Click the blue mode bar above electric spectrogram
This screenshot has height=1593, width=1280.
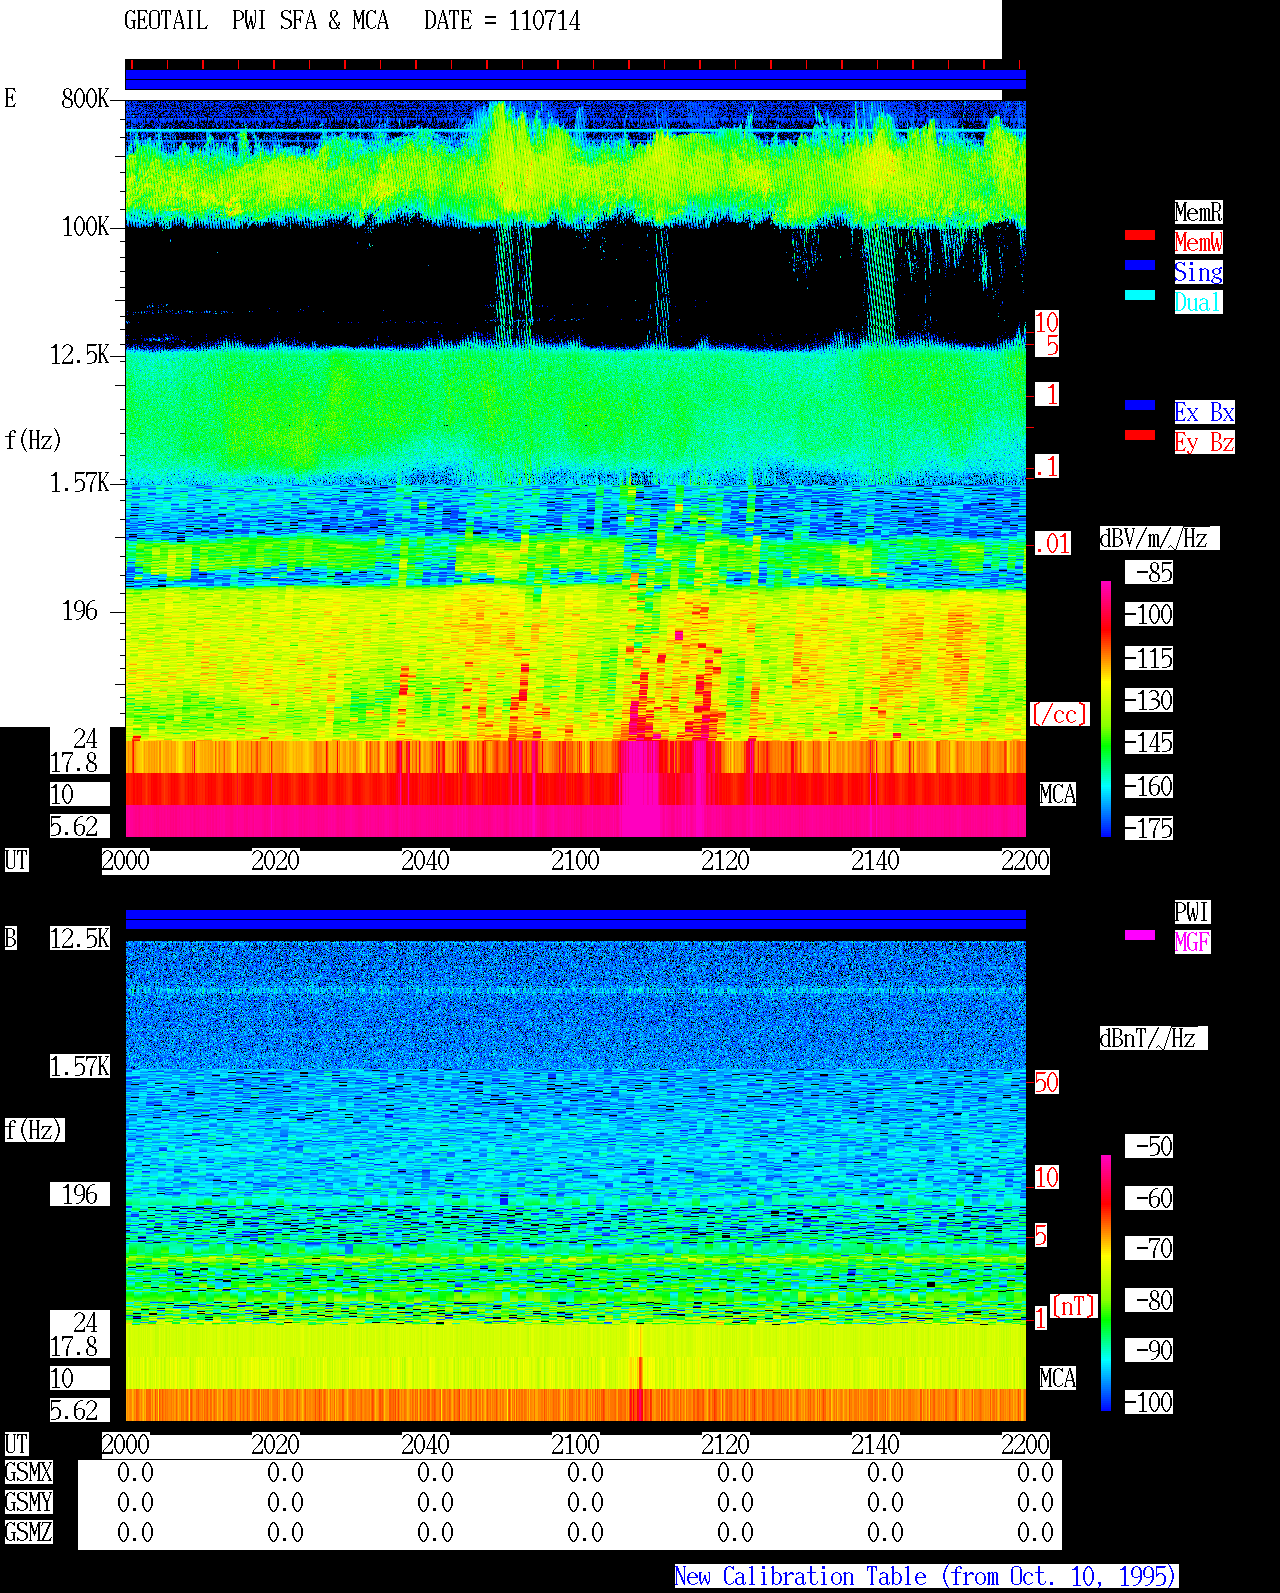(575, 80)
